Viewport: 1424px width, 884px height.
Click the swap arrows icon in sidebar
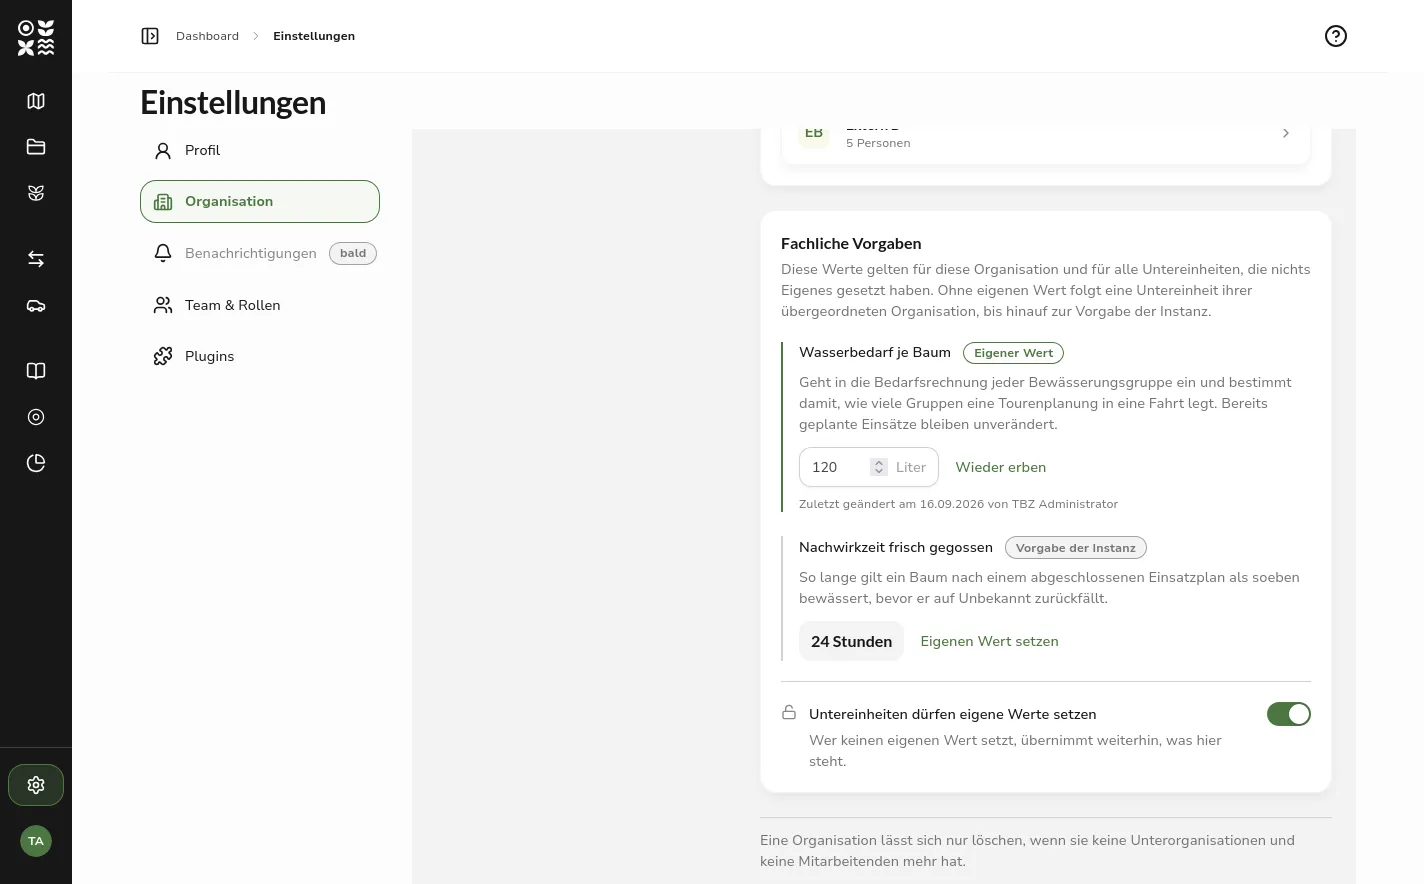[36, 259]
